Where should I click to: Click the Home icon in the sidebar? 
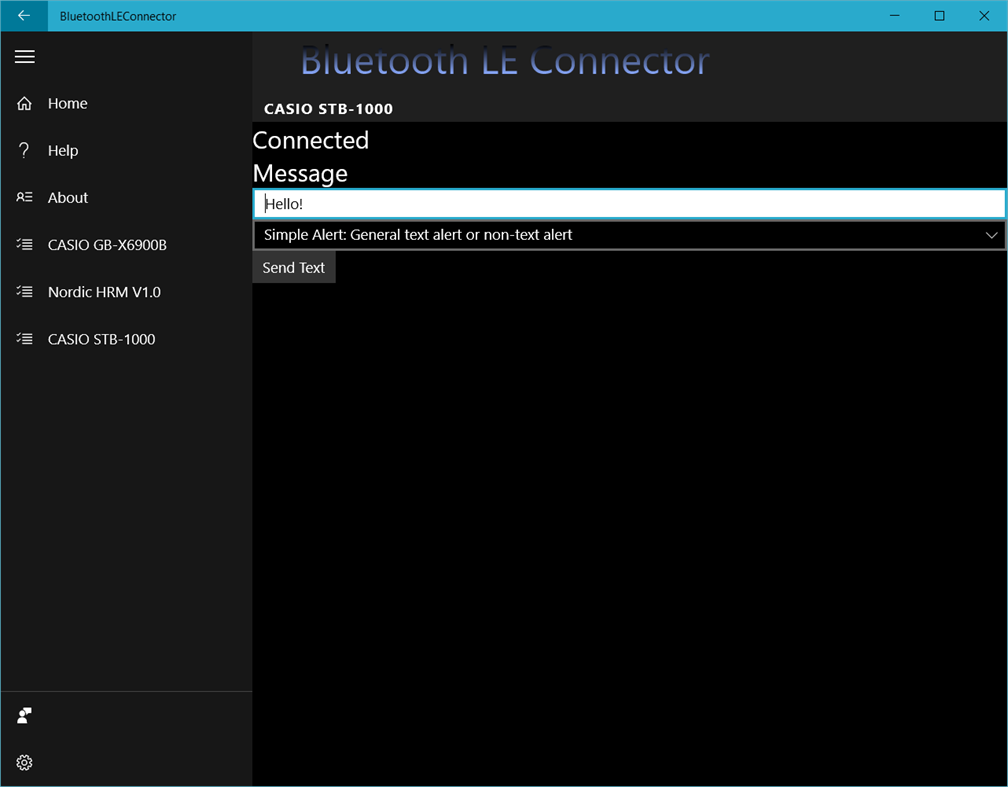pos(24,103)
